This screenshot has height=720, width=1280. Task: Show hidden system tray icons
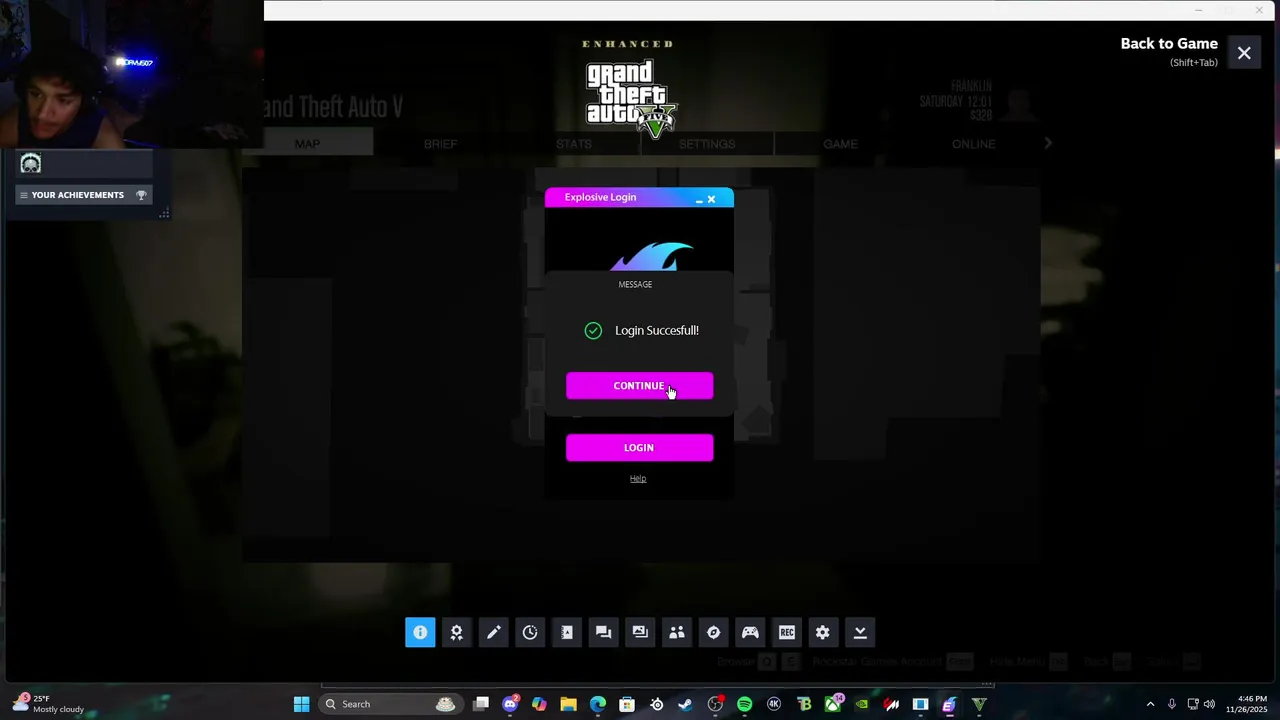point(1150,704)
